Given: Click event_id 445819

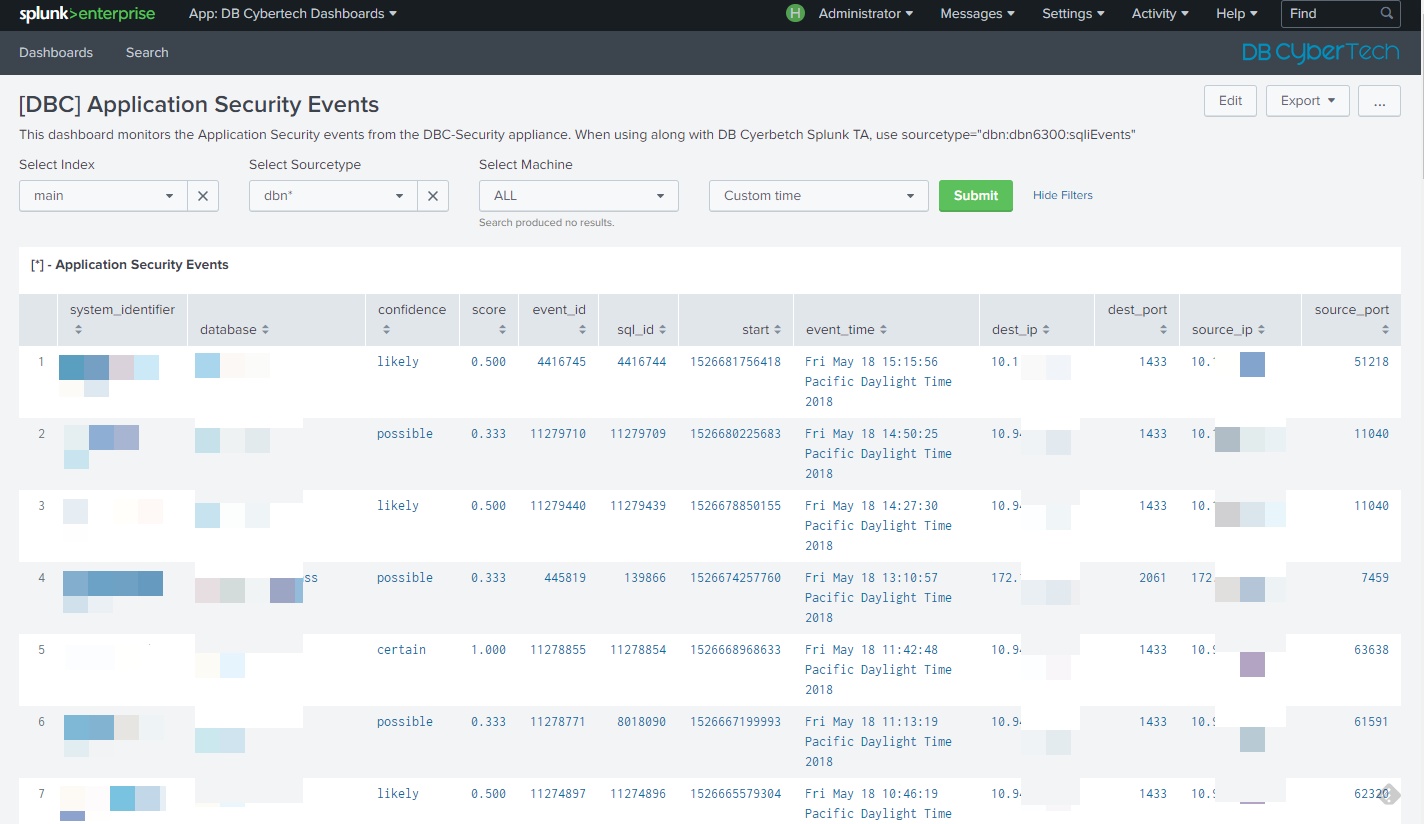Looking at the screenshot, I should (565, 578).
